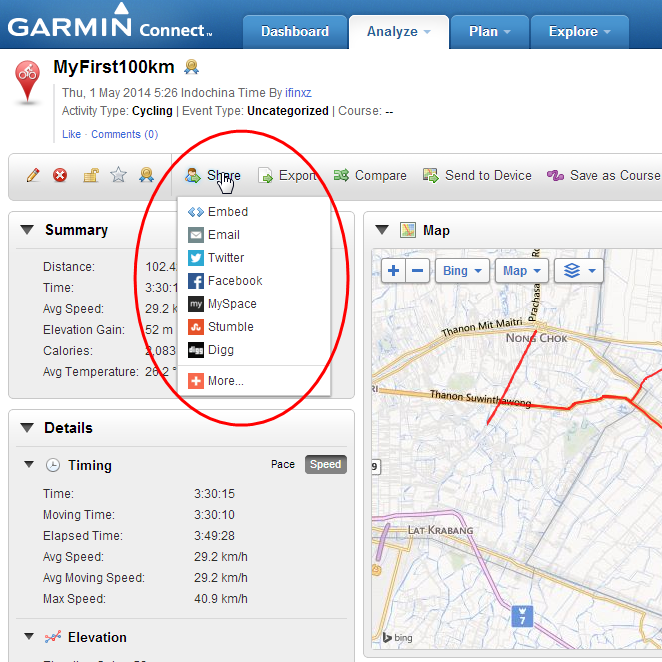This screenshot has width=662, height=662.
Task: Collapse the Summary panel
Action: pos(27,230)
